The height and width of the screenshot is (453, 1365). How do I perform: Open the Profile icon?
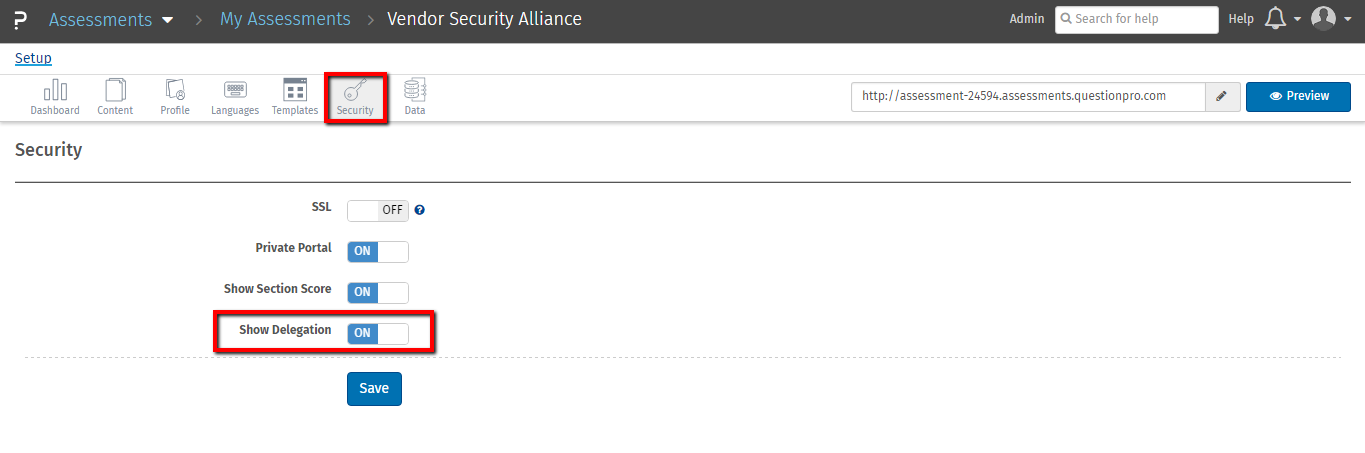pyautogui.click(x=175, y=91)
